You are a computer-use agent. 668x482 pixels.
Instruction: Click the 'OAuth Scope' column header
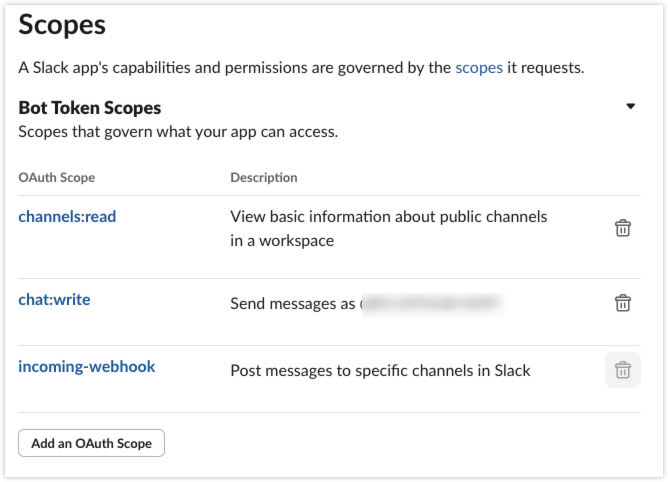click(x=57, y=177)
